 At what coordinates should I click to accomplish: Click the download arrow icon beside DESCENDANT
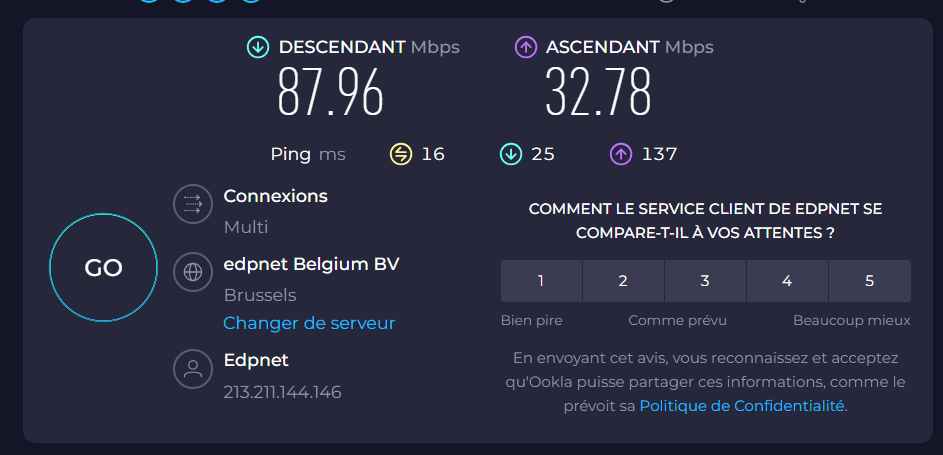coord(258,47)
